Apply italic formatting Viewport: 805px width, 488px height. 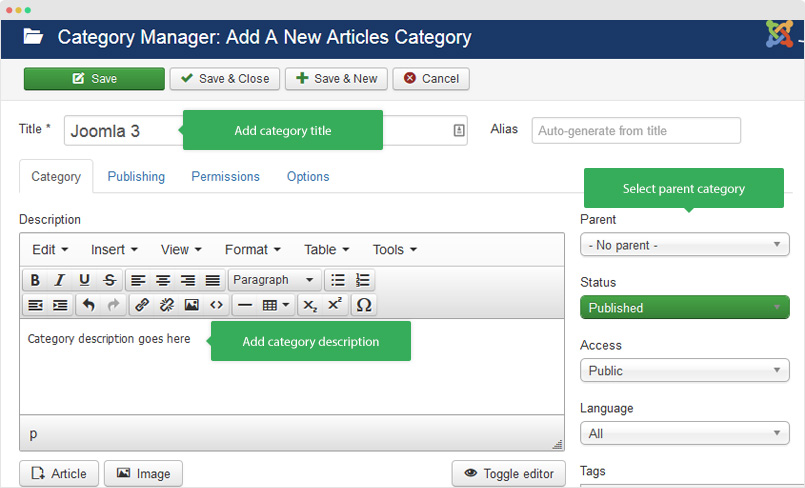[x=59, y=280]
